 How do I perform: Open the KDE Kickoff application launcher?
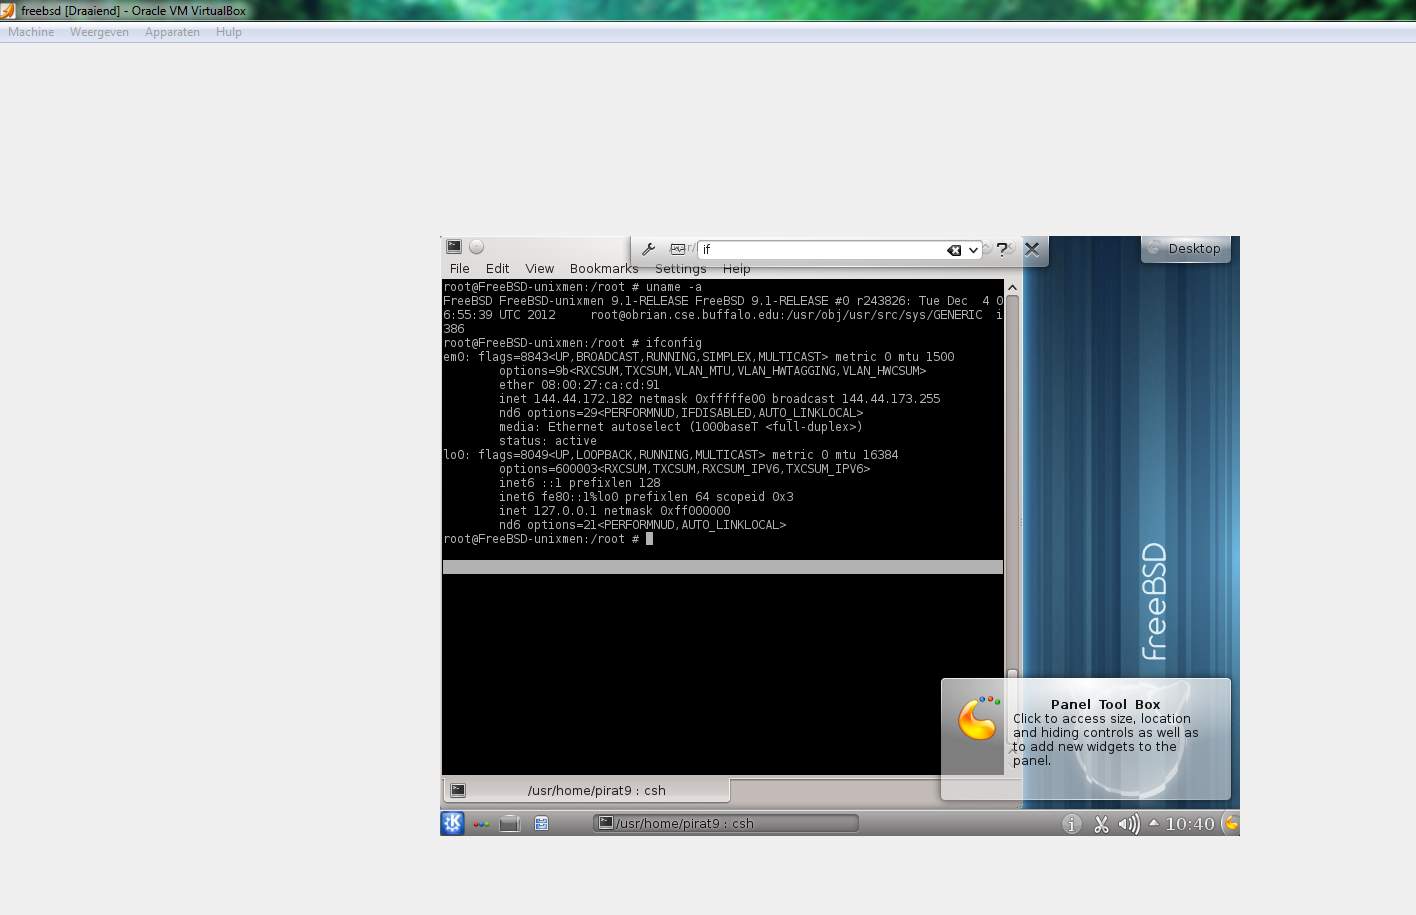tap(452, 823)
